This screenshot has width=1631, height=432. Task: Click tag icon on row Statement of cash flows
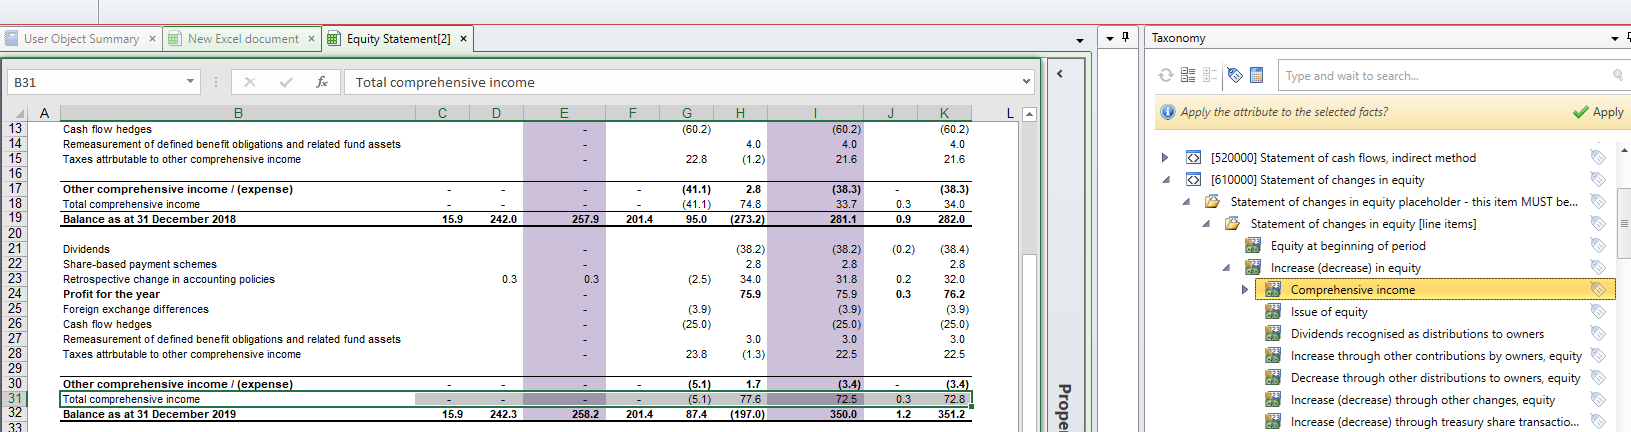[1598, 157]
